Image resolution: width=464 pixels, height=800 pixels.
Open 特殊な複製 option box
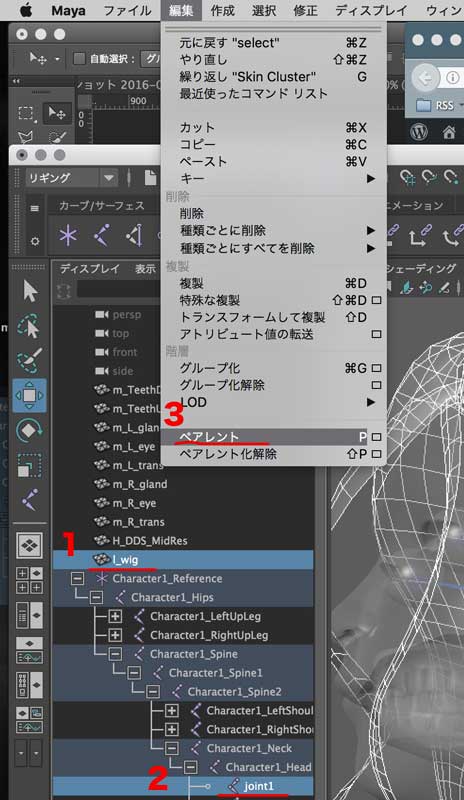[377, 301]
